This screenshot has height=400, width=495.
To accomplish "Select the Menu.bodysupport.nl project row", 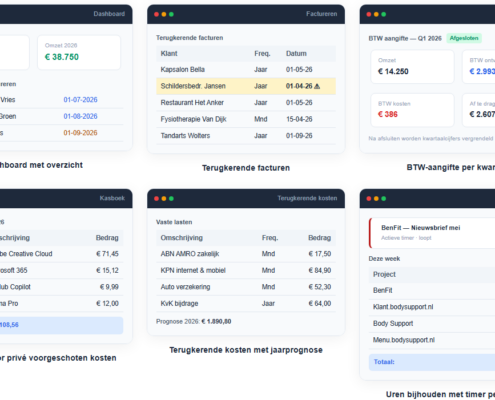I will 432,340.
